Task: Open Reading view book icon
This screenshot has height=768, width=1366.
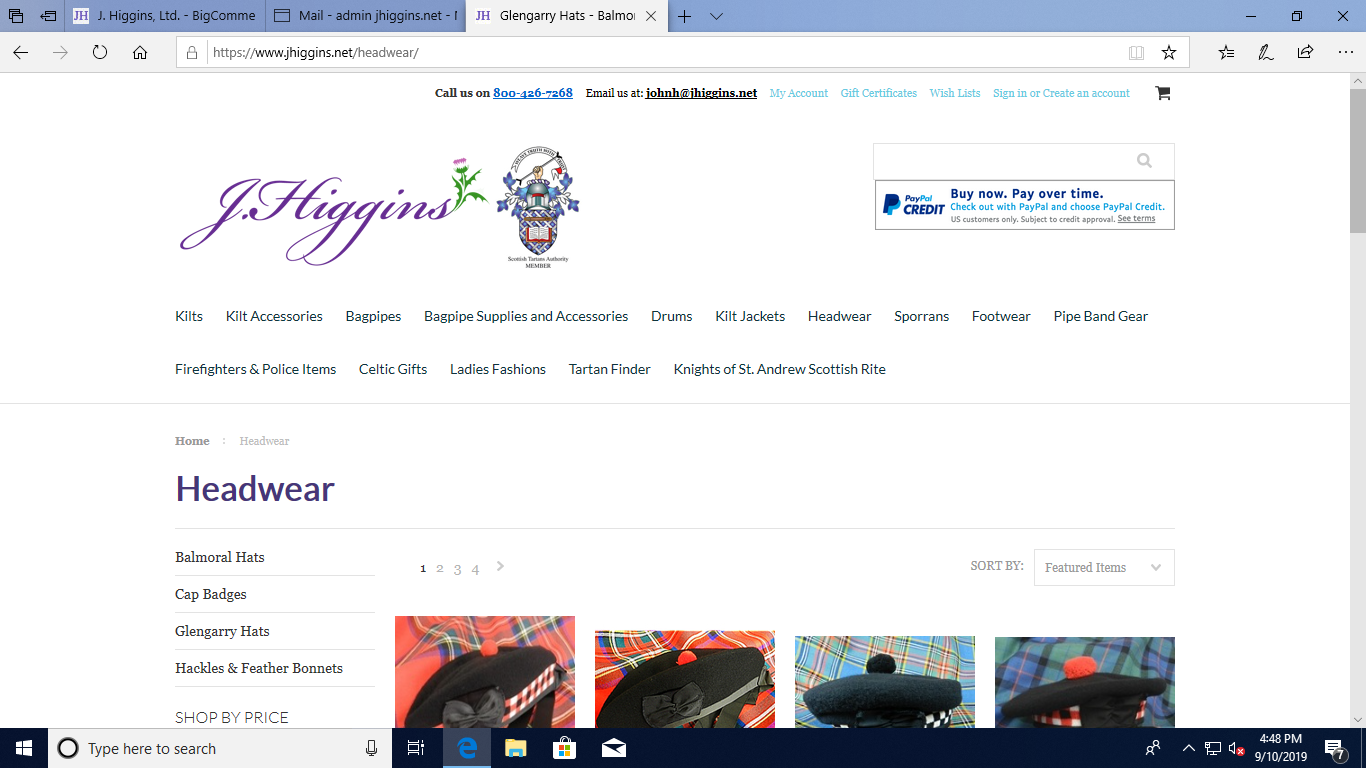Action: click(1136, 53)
